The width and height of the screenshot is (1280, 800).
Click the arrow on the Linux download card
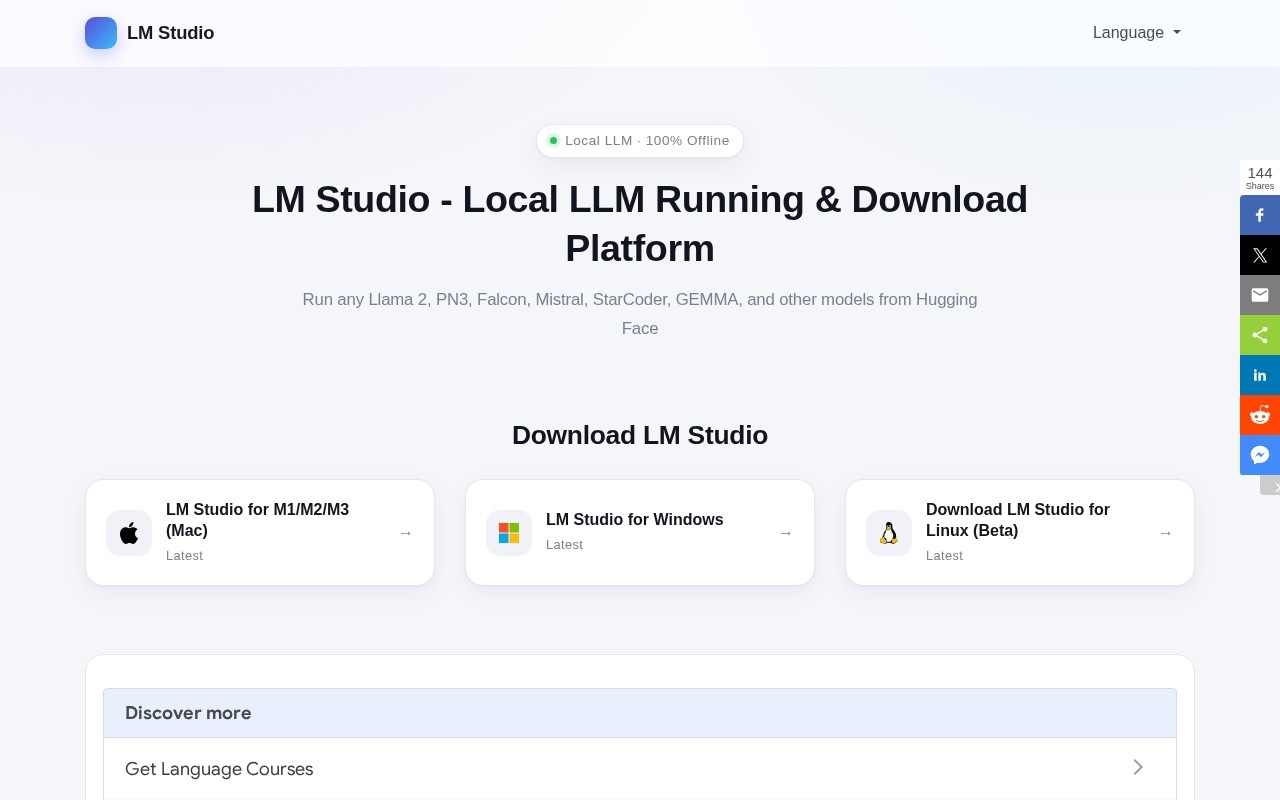[x=1165, y=533]
